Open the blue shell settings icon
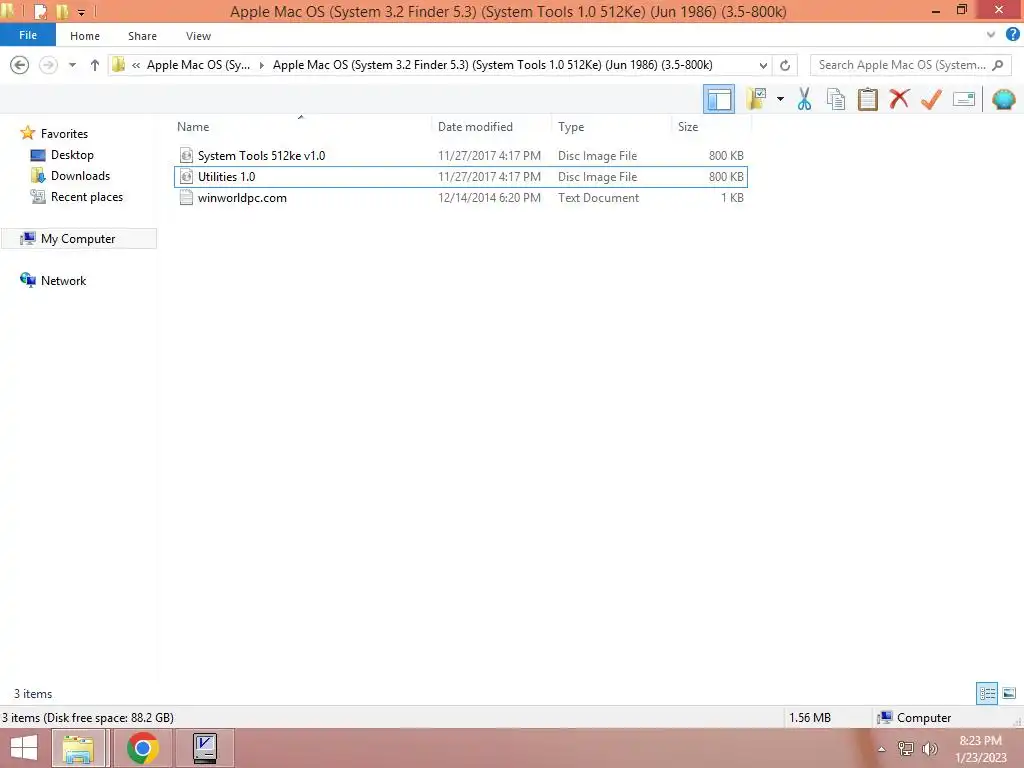The image size is (1024, 768). (1004, 99)
